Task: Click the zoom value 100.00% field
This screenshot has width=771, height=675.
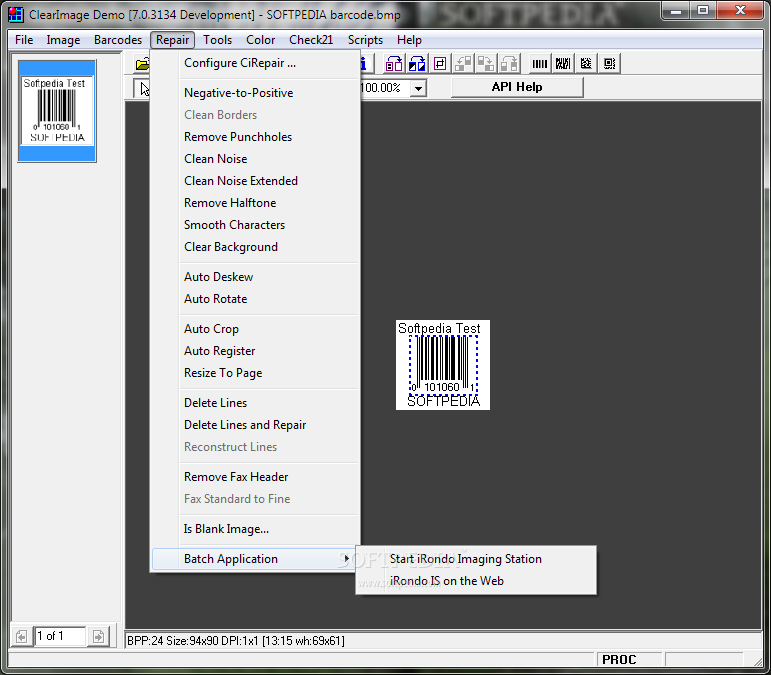Action: (x=385, y=88)
